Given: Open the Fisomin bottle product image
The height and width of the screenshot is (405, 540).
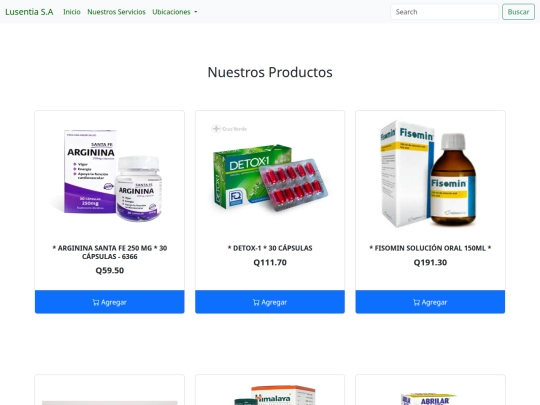Looking at the screenshot, I should [x=430, y=174].
